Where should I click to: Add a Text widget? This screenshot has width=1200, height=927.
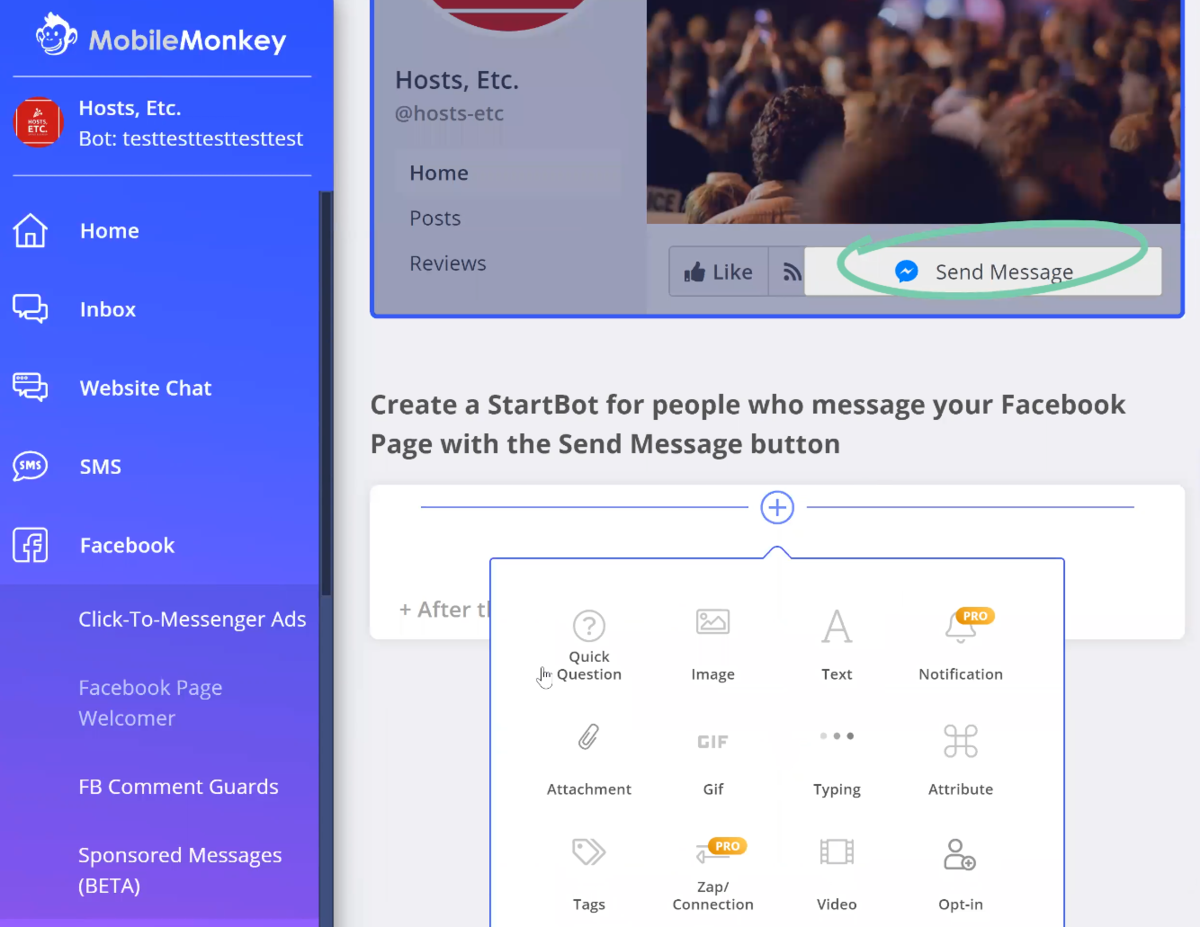[x=837, y=646]
